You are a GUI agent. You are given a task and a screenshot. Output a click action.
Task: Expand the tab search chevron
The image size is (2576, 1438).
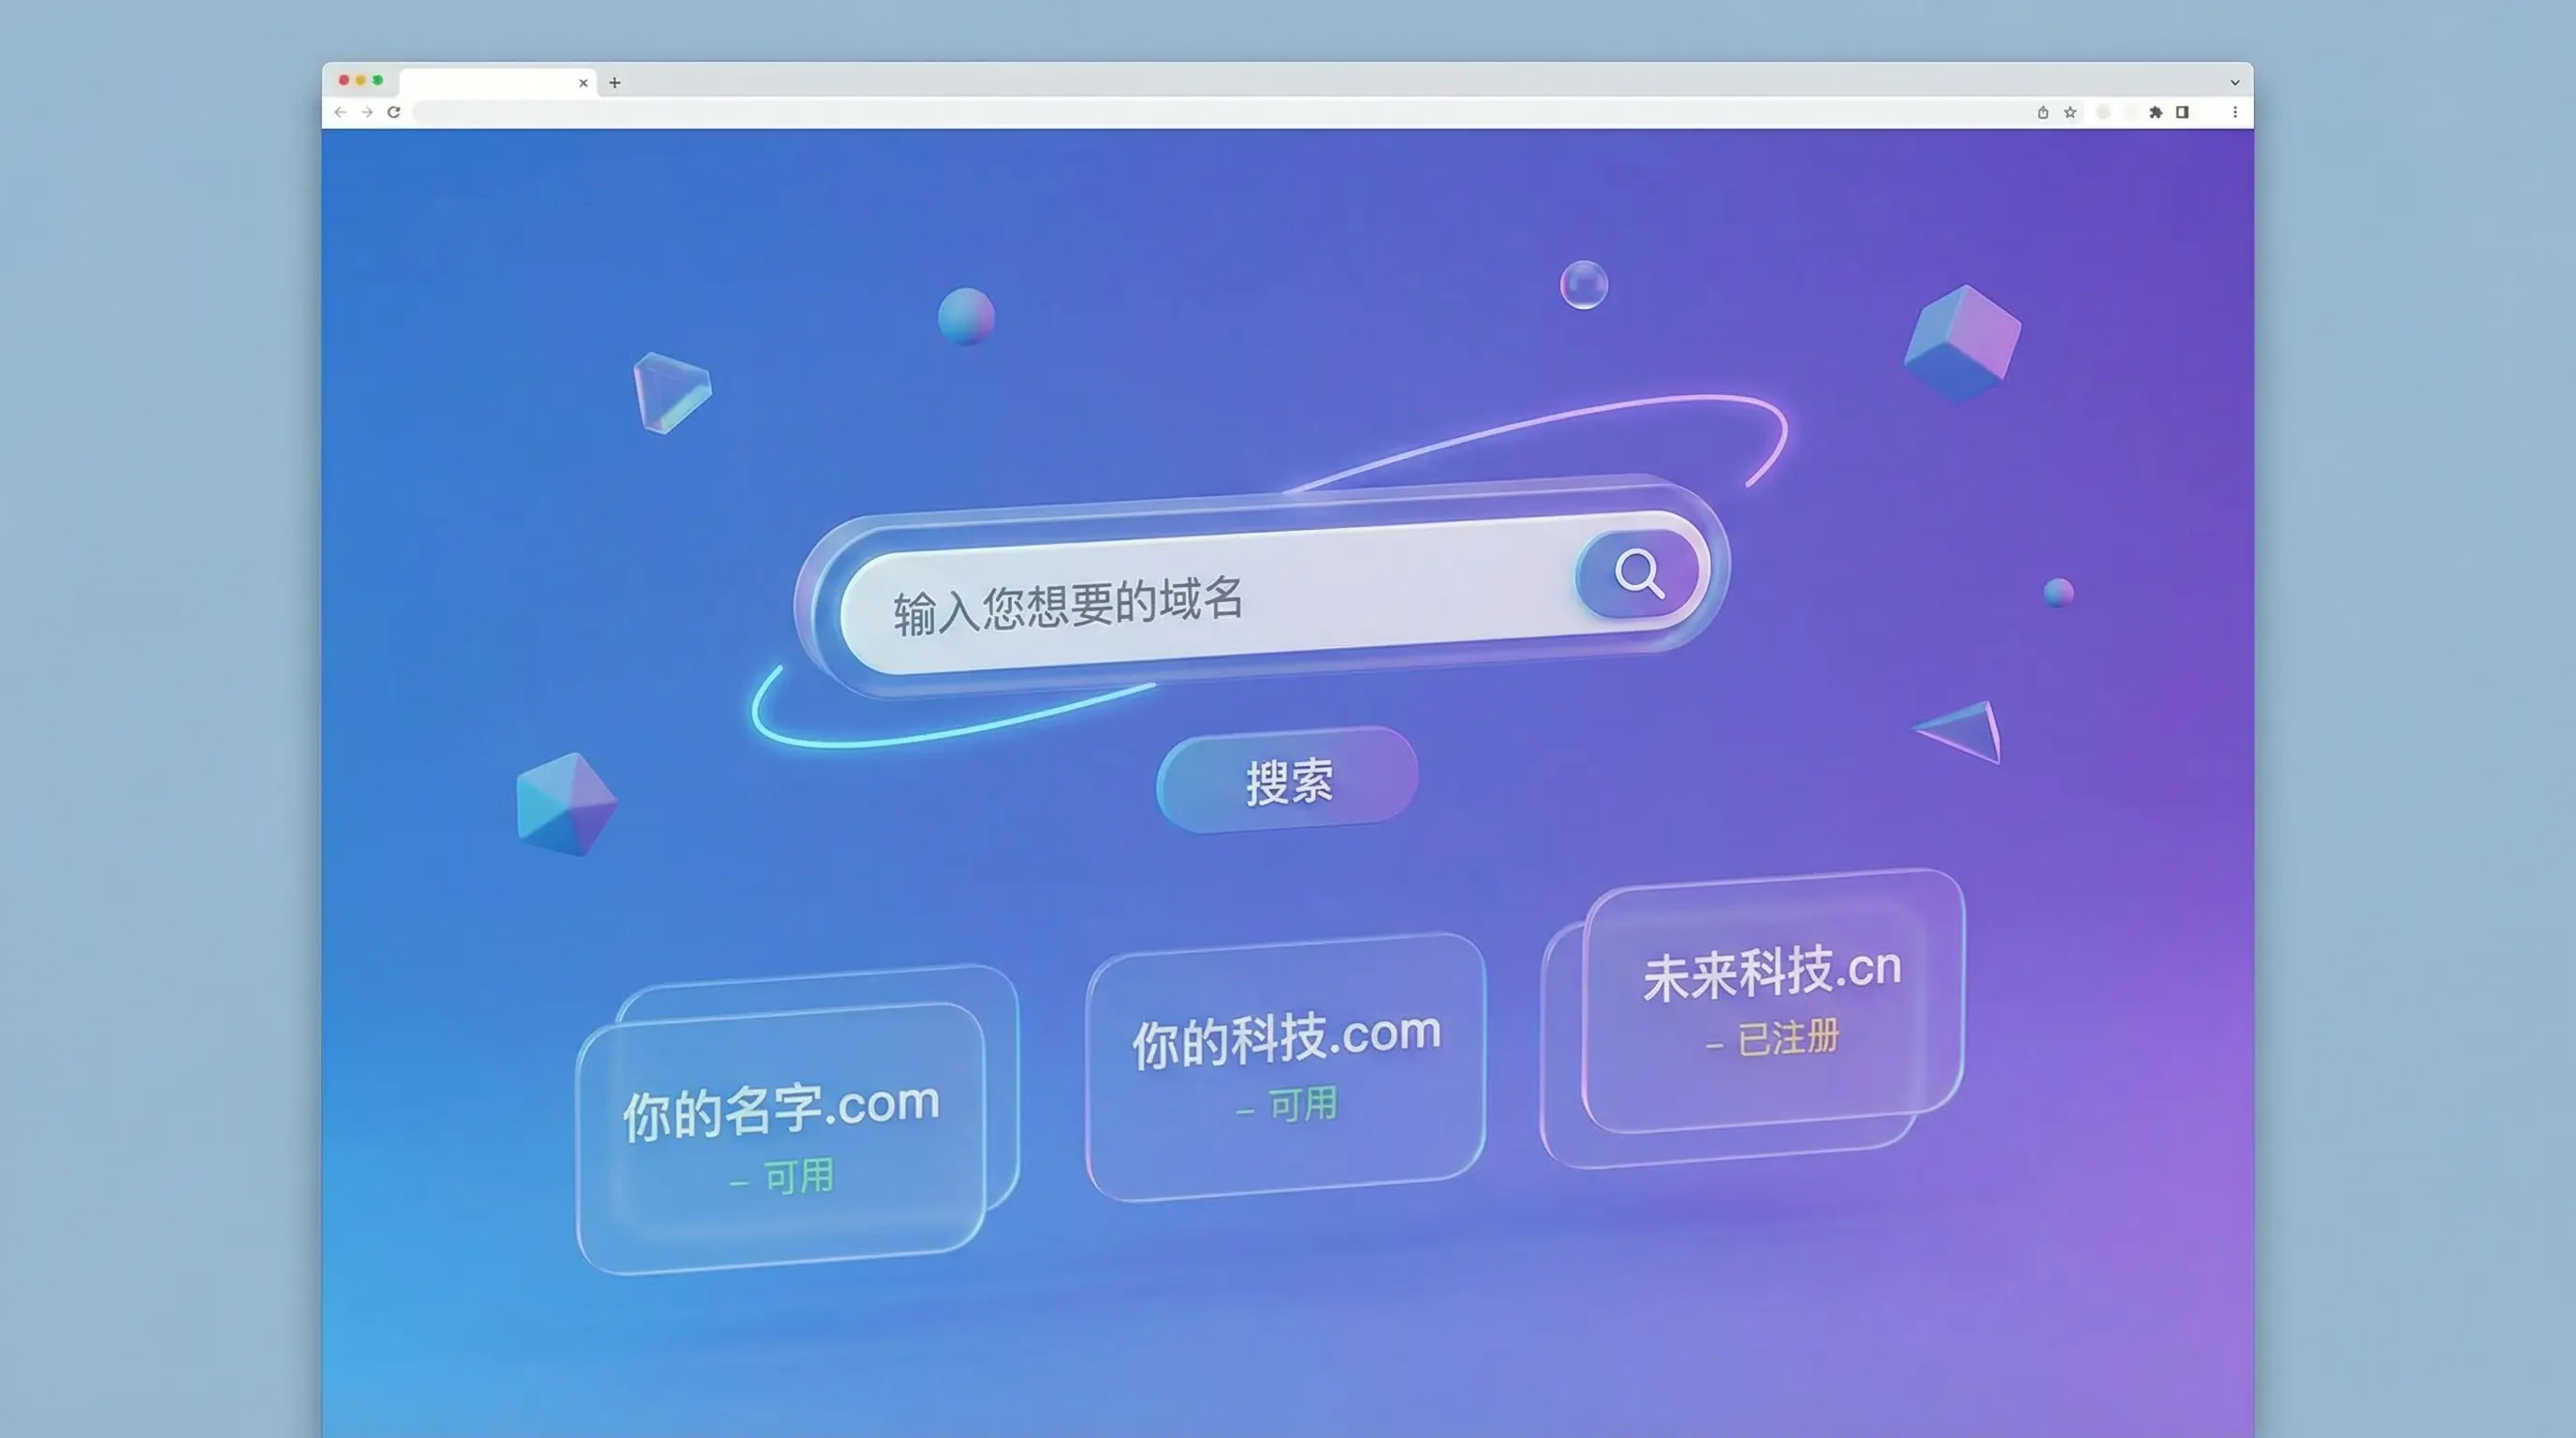[x=2235, y=82]
